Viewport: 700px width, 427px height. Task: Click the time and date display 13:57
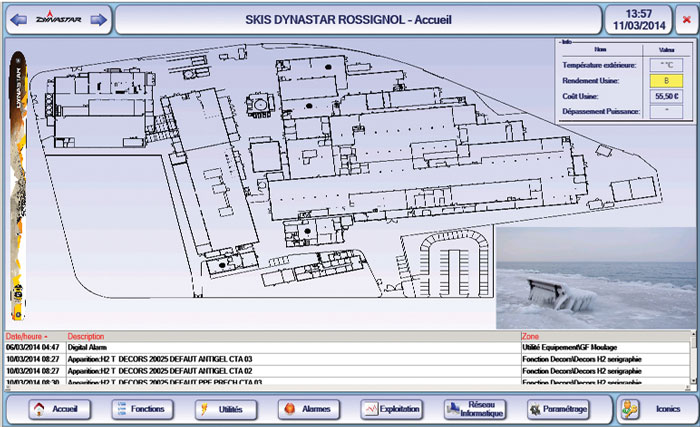(639, 20)
